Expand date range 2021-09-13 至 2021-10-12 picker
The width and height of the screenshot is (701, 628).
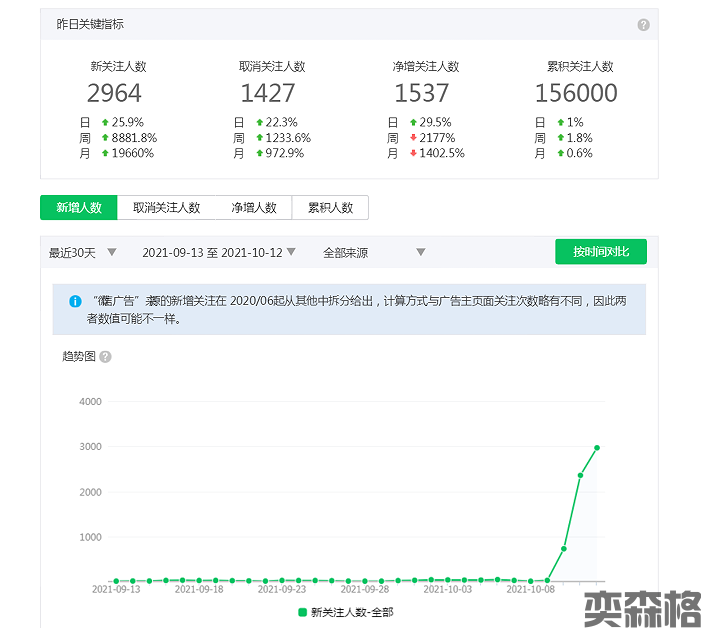[x=219, y=253]
